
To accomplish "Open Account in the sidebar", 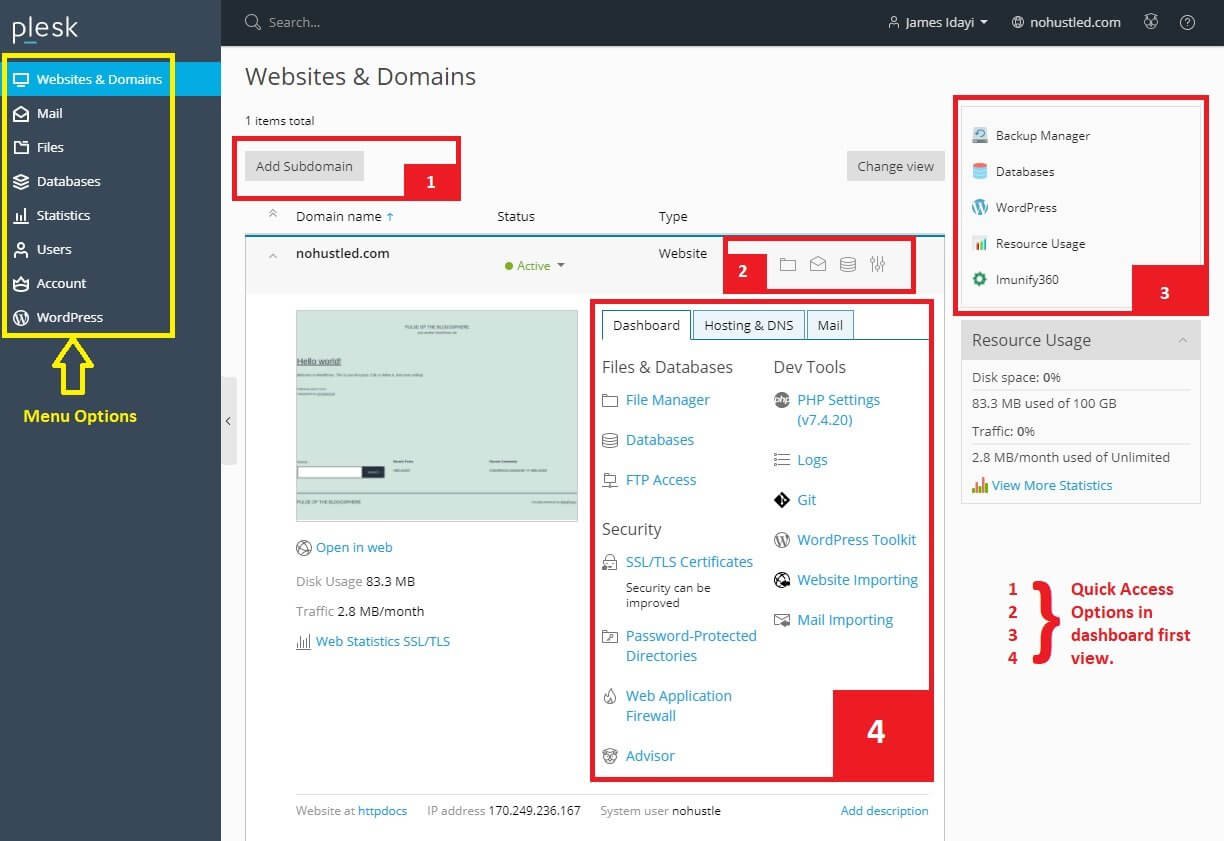I will (110, 283).
